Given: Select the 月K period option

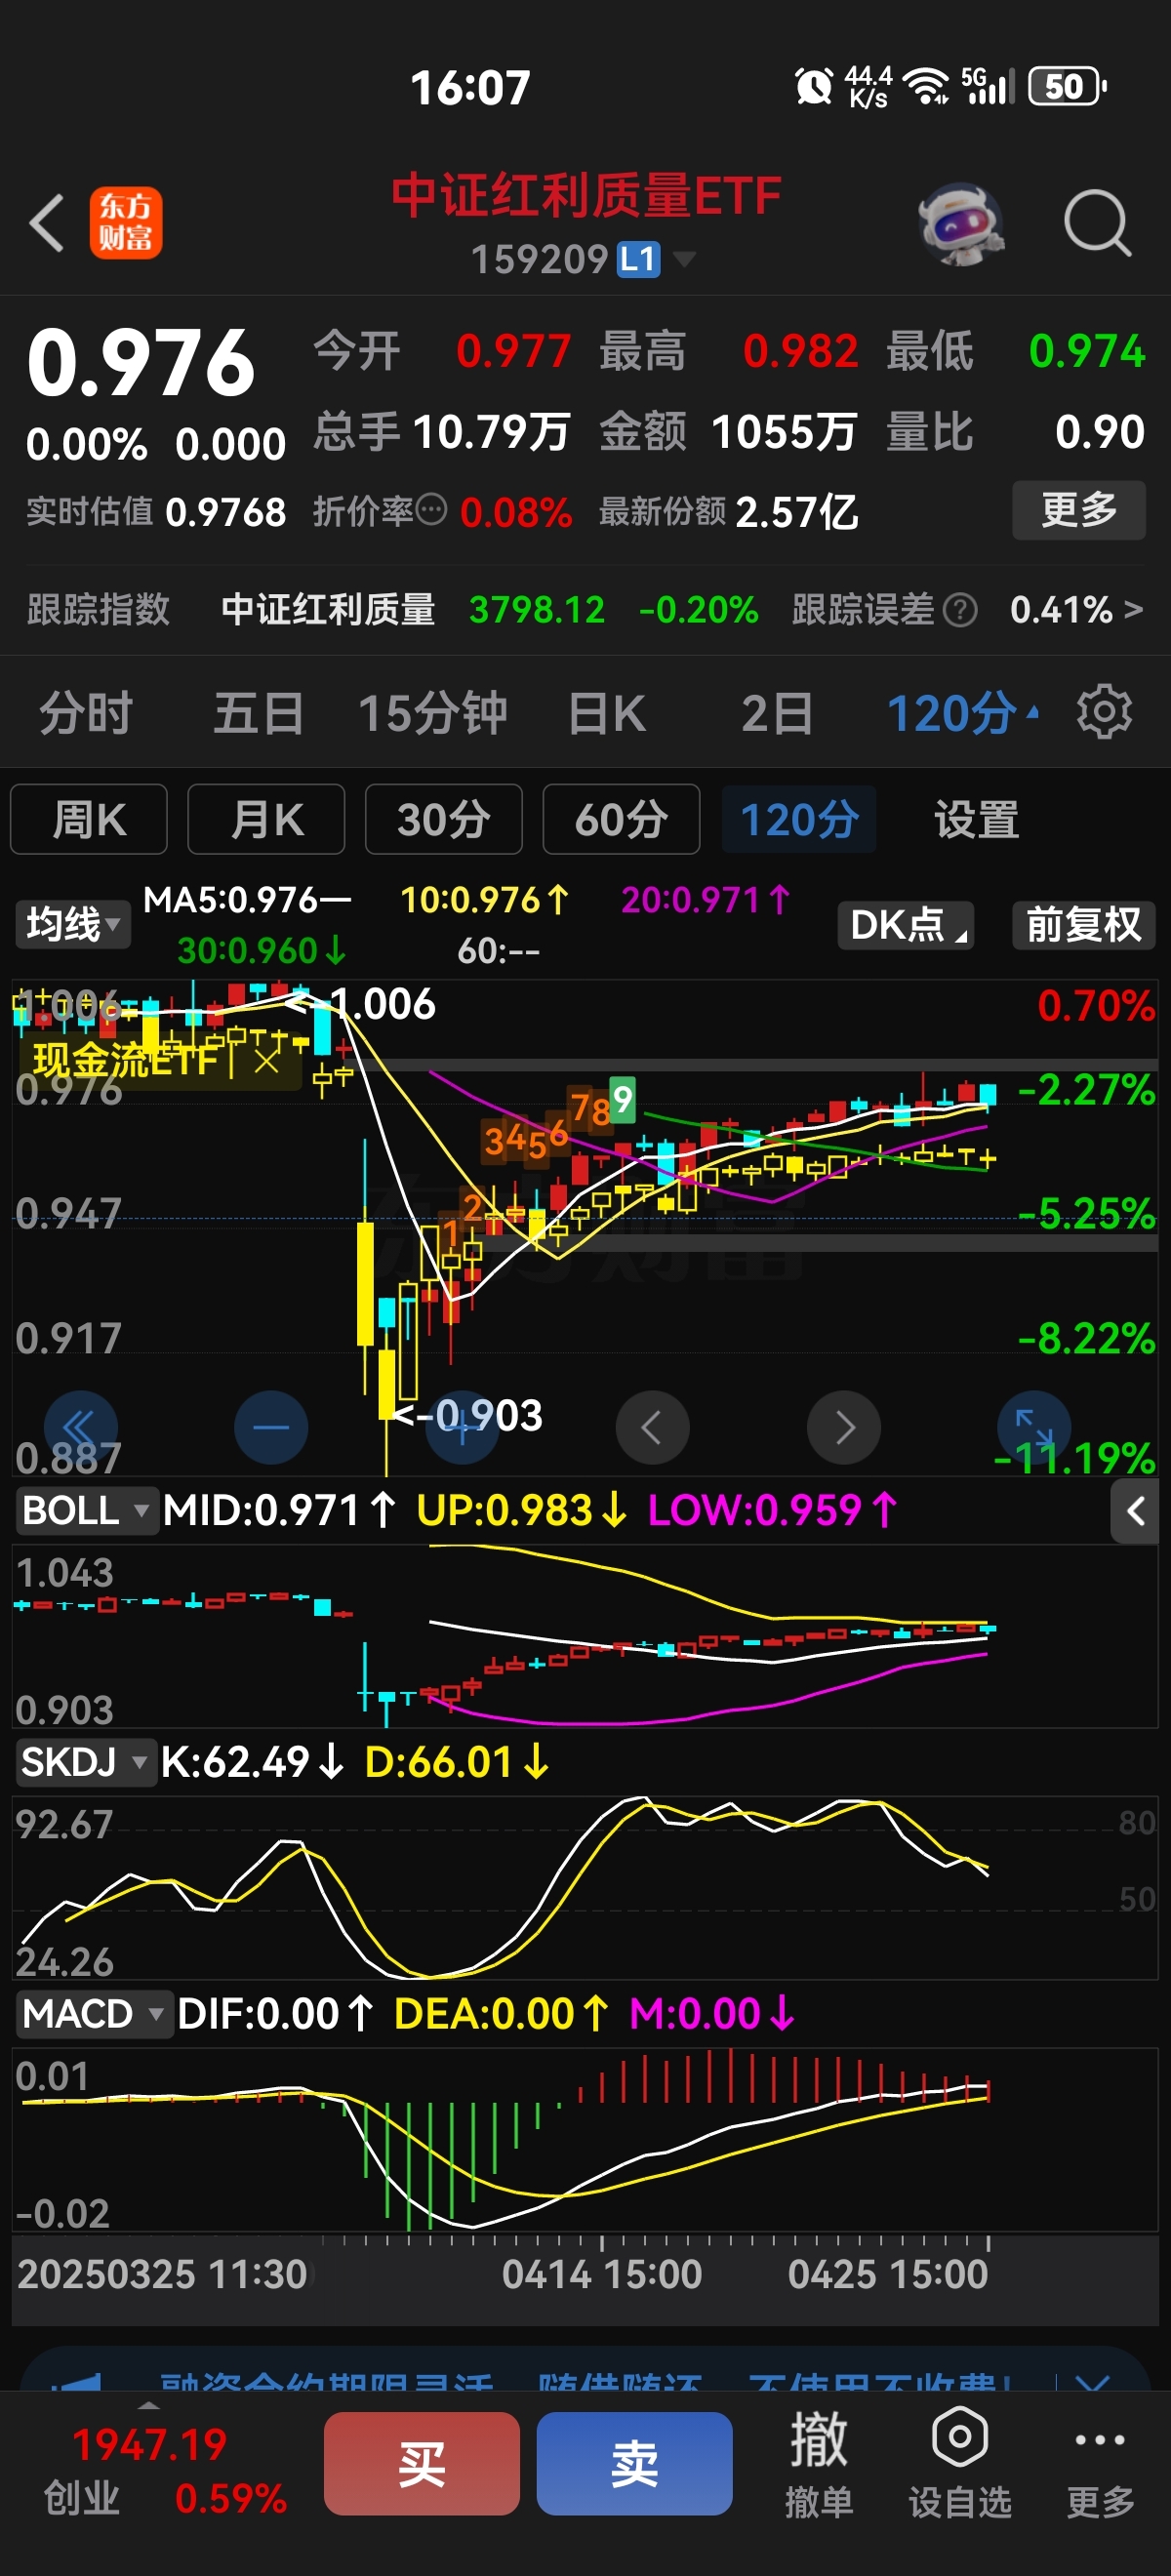Looking at the screenshot, I should pos(266,819).
